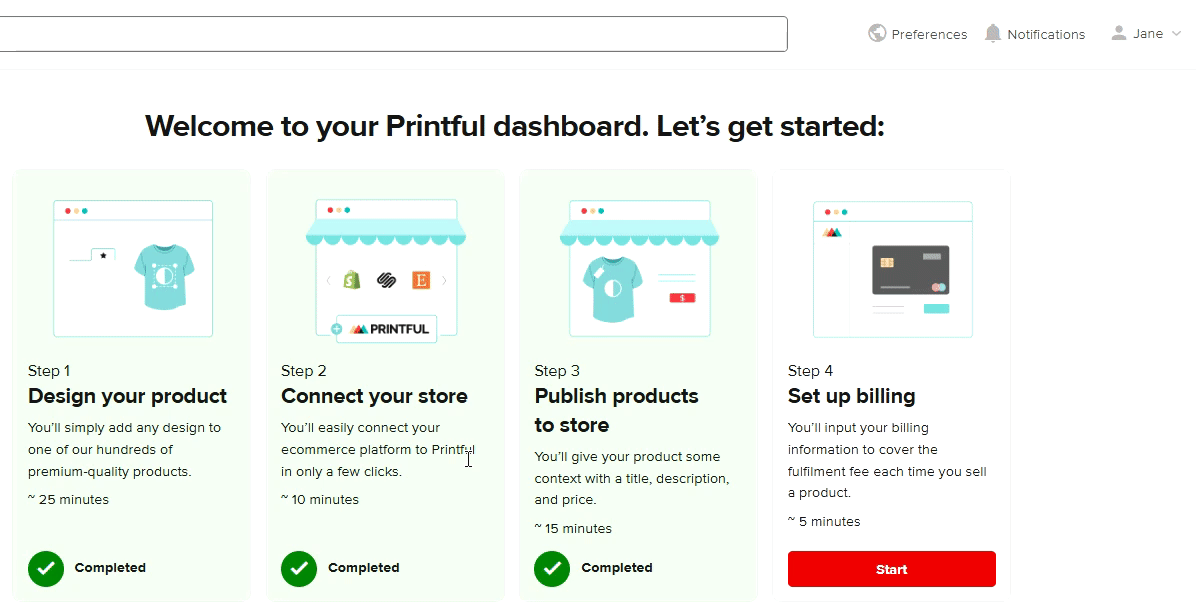Click the red Start button
Image resolution: width=1196 pixels, height=612 pixels.
pos(892,569)
